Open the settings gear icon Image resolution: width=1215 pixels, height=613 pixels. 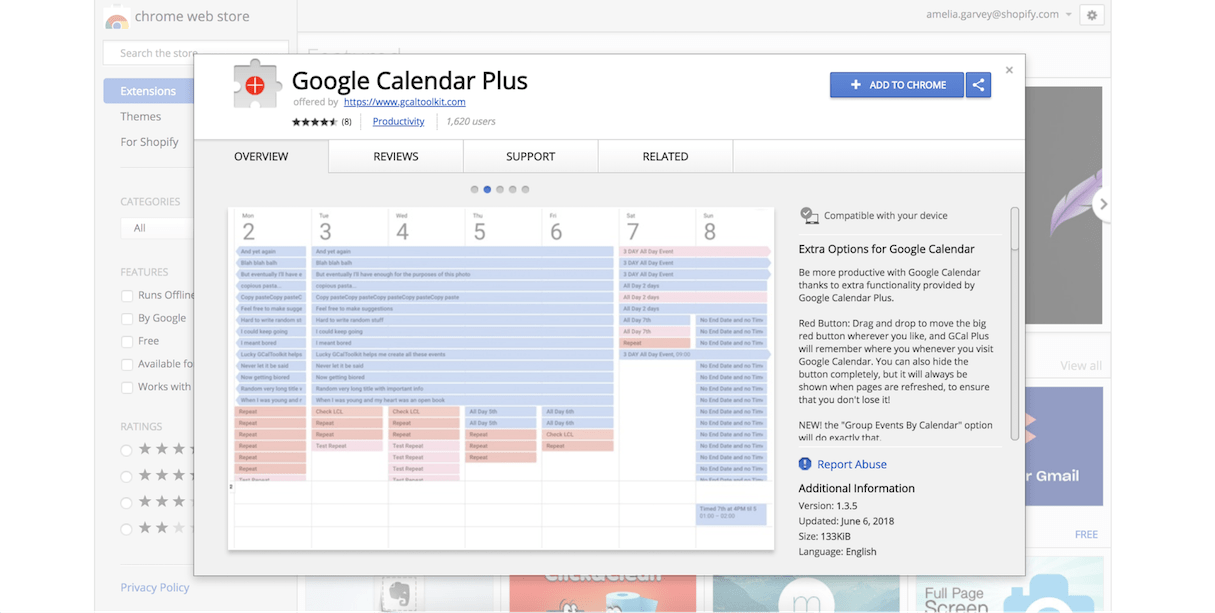(1092, 15)
